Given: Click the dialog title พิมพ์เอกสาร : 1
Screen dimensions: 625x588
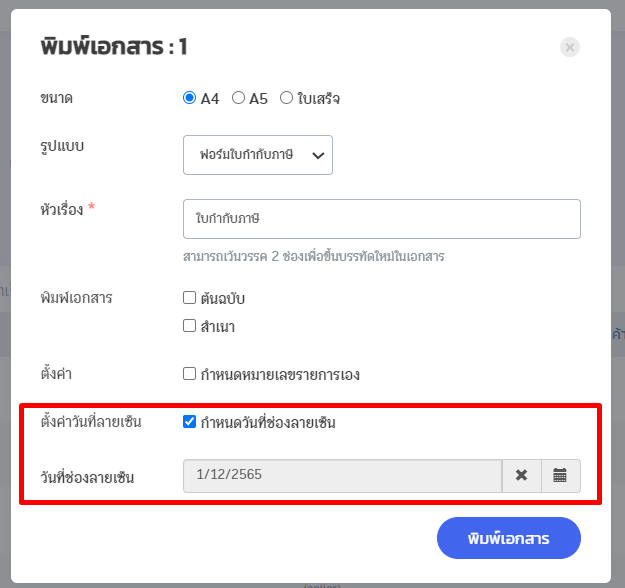Looking at the screenshot, I should point(114,46).
